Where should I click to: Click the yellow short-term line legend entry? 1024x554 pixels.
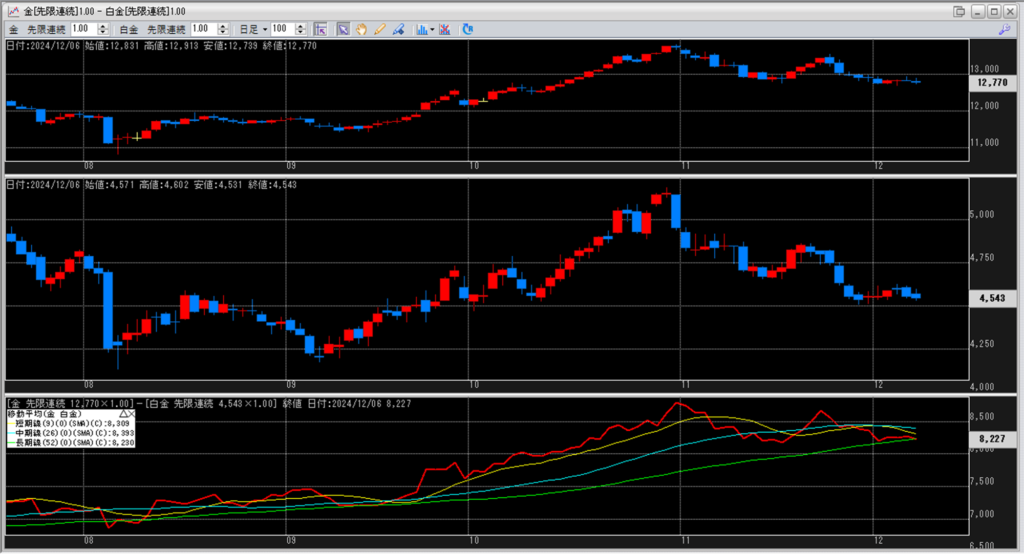(x=70, y=423)
